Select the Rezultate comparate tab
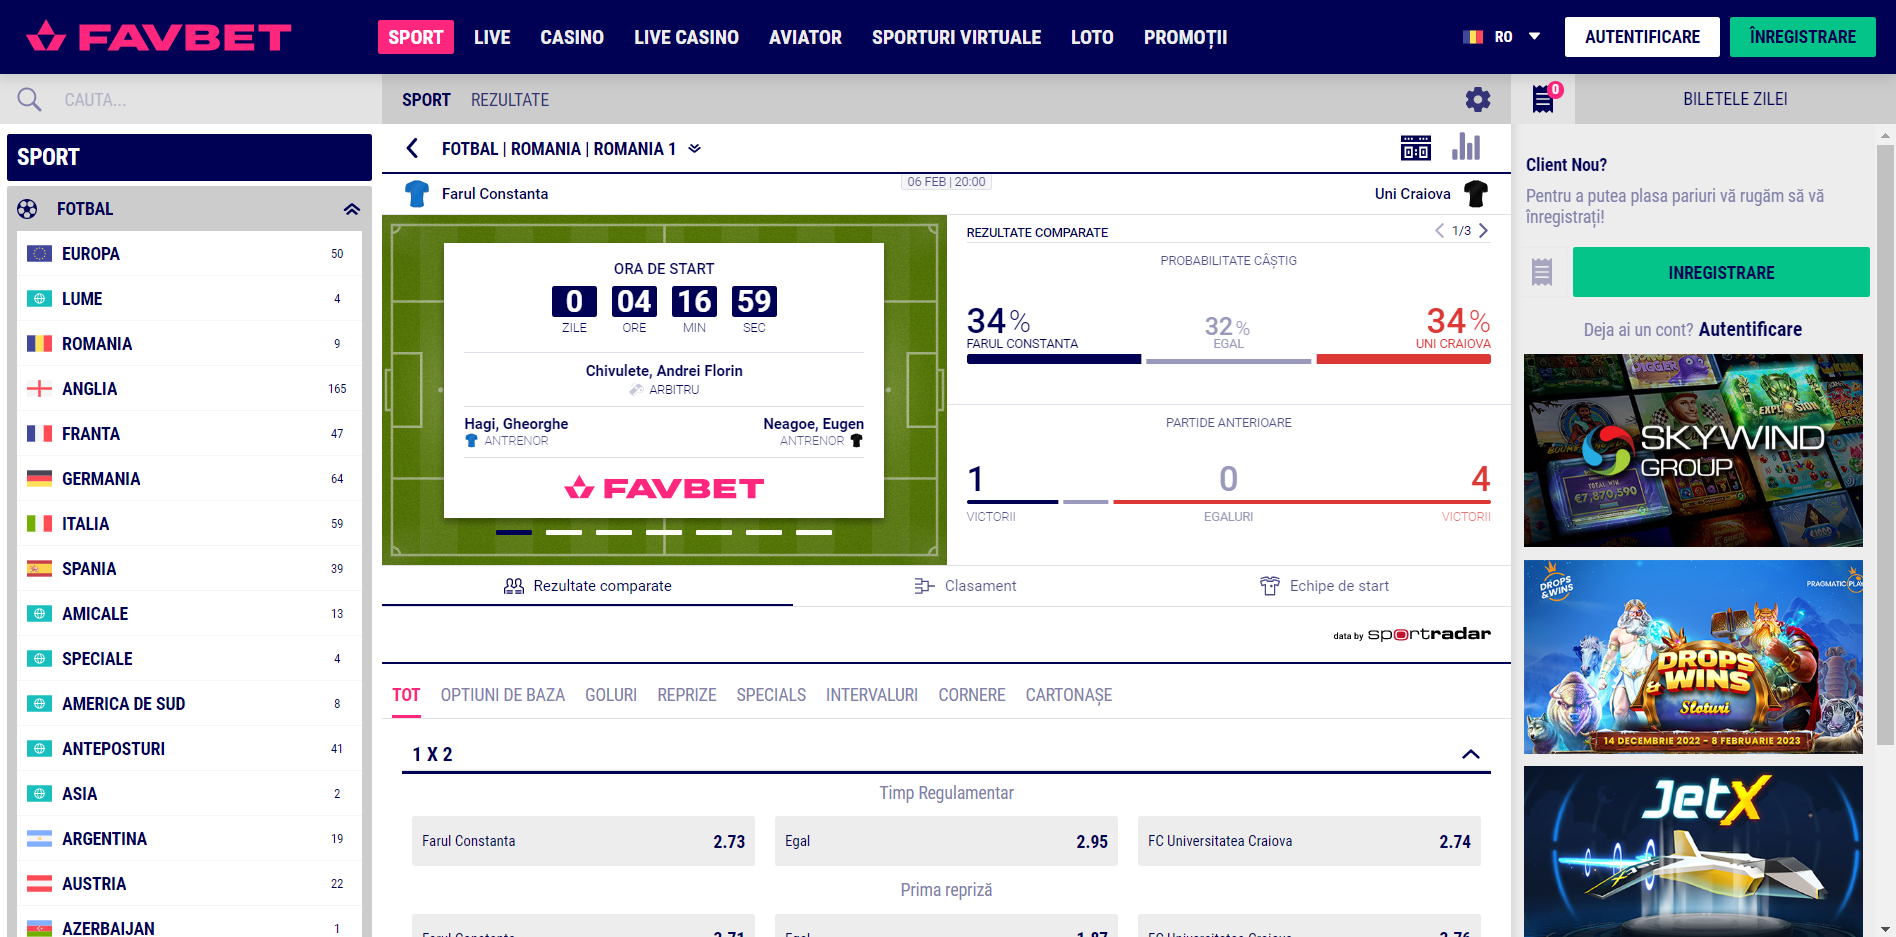This screenshot has width=1896, height=937. point(588,586)
